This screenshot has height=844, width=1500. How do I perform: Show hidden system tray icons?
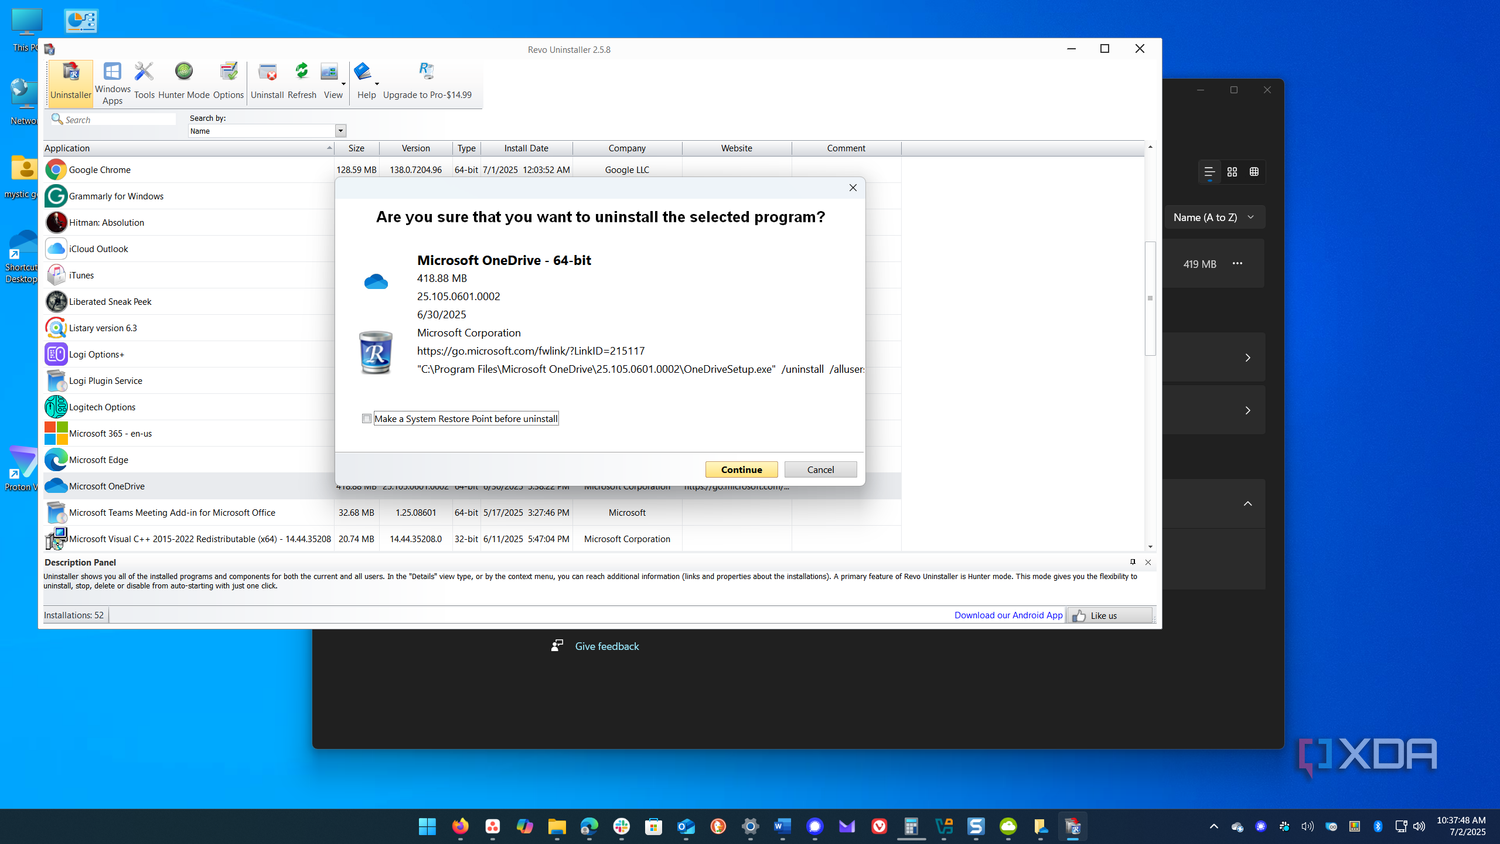point(1214,826)
